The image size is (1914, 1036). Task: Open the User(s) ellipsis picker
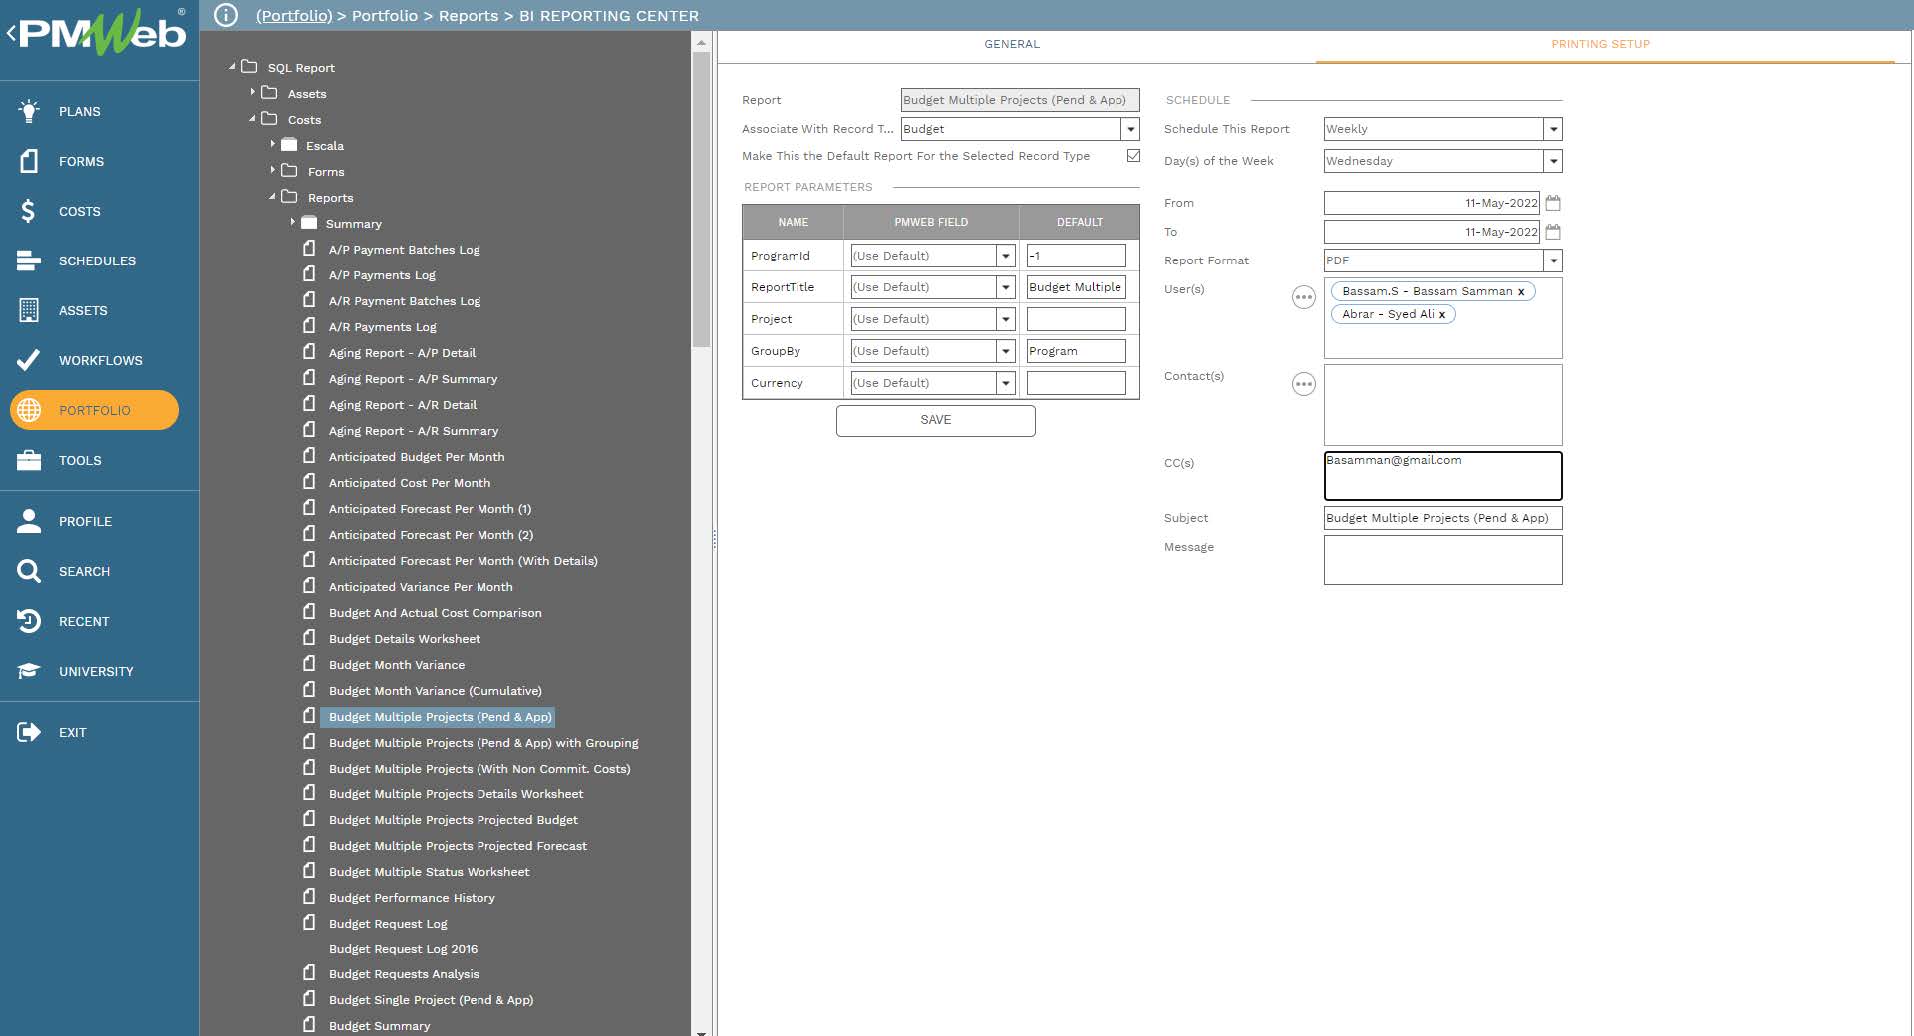click(1304, 297)
